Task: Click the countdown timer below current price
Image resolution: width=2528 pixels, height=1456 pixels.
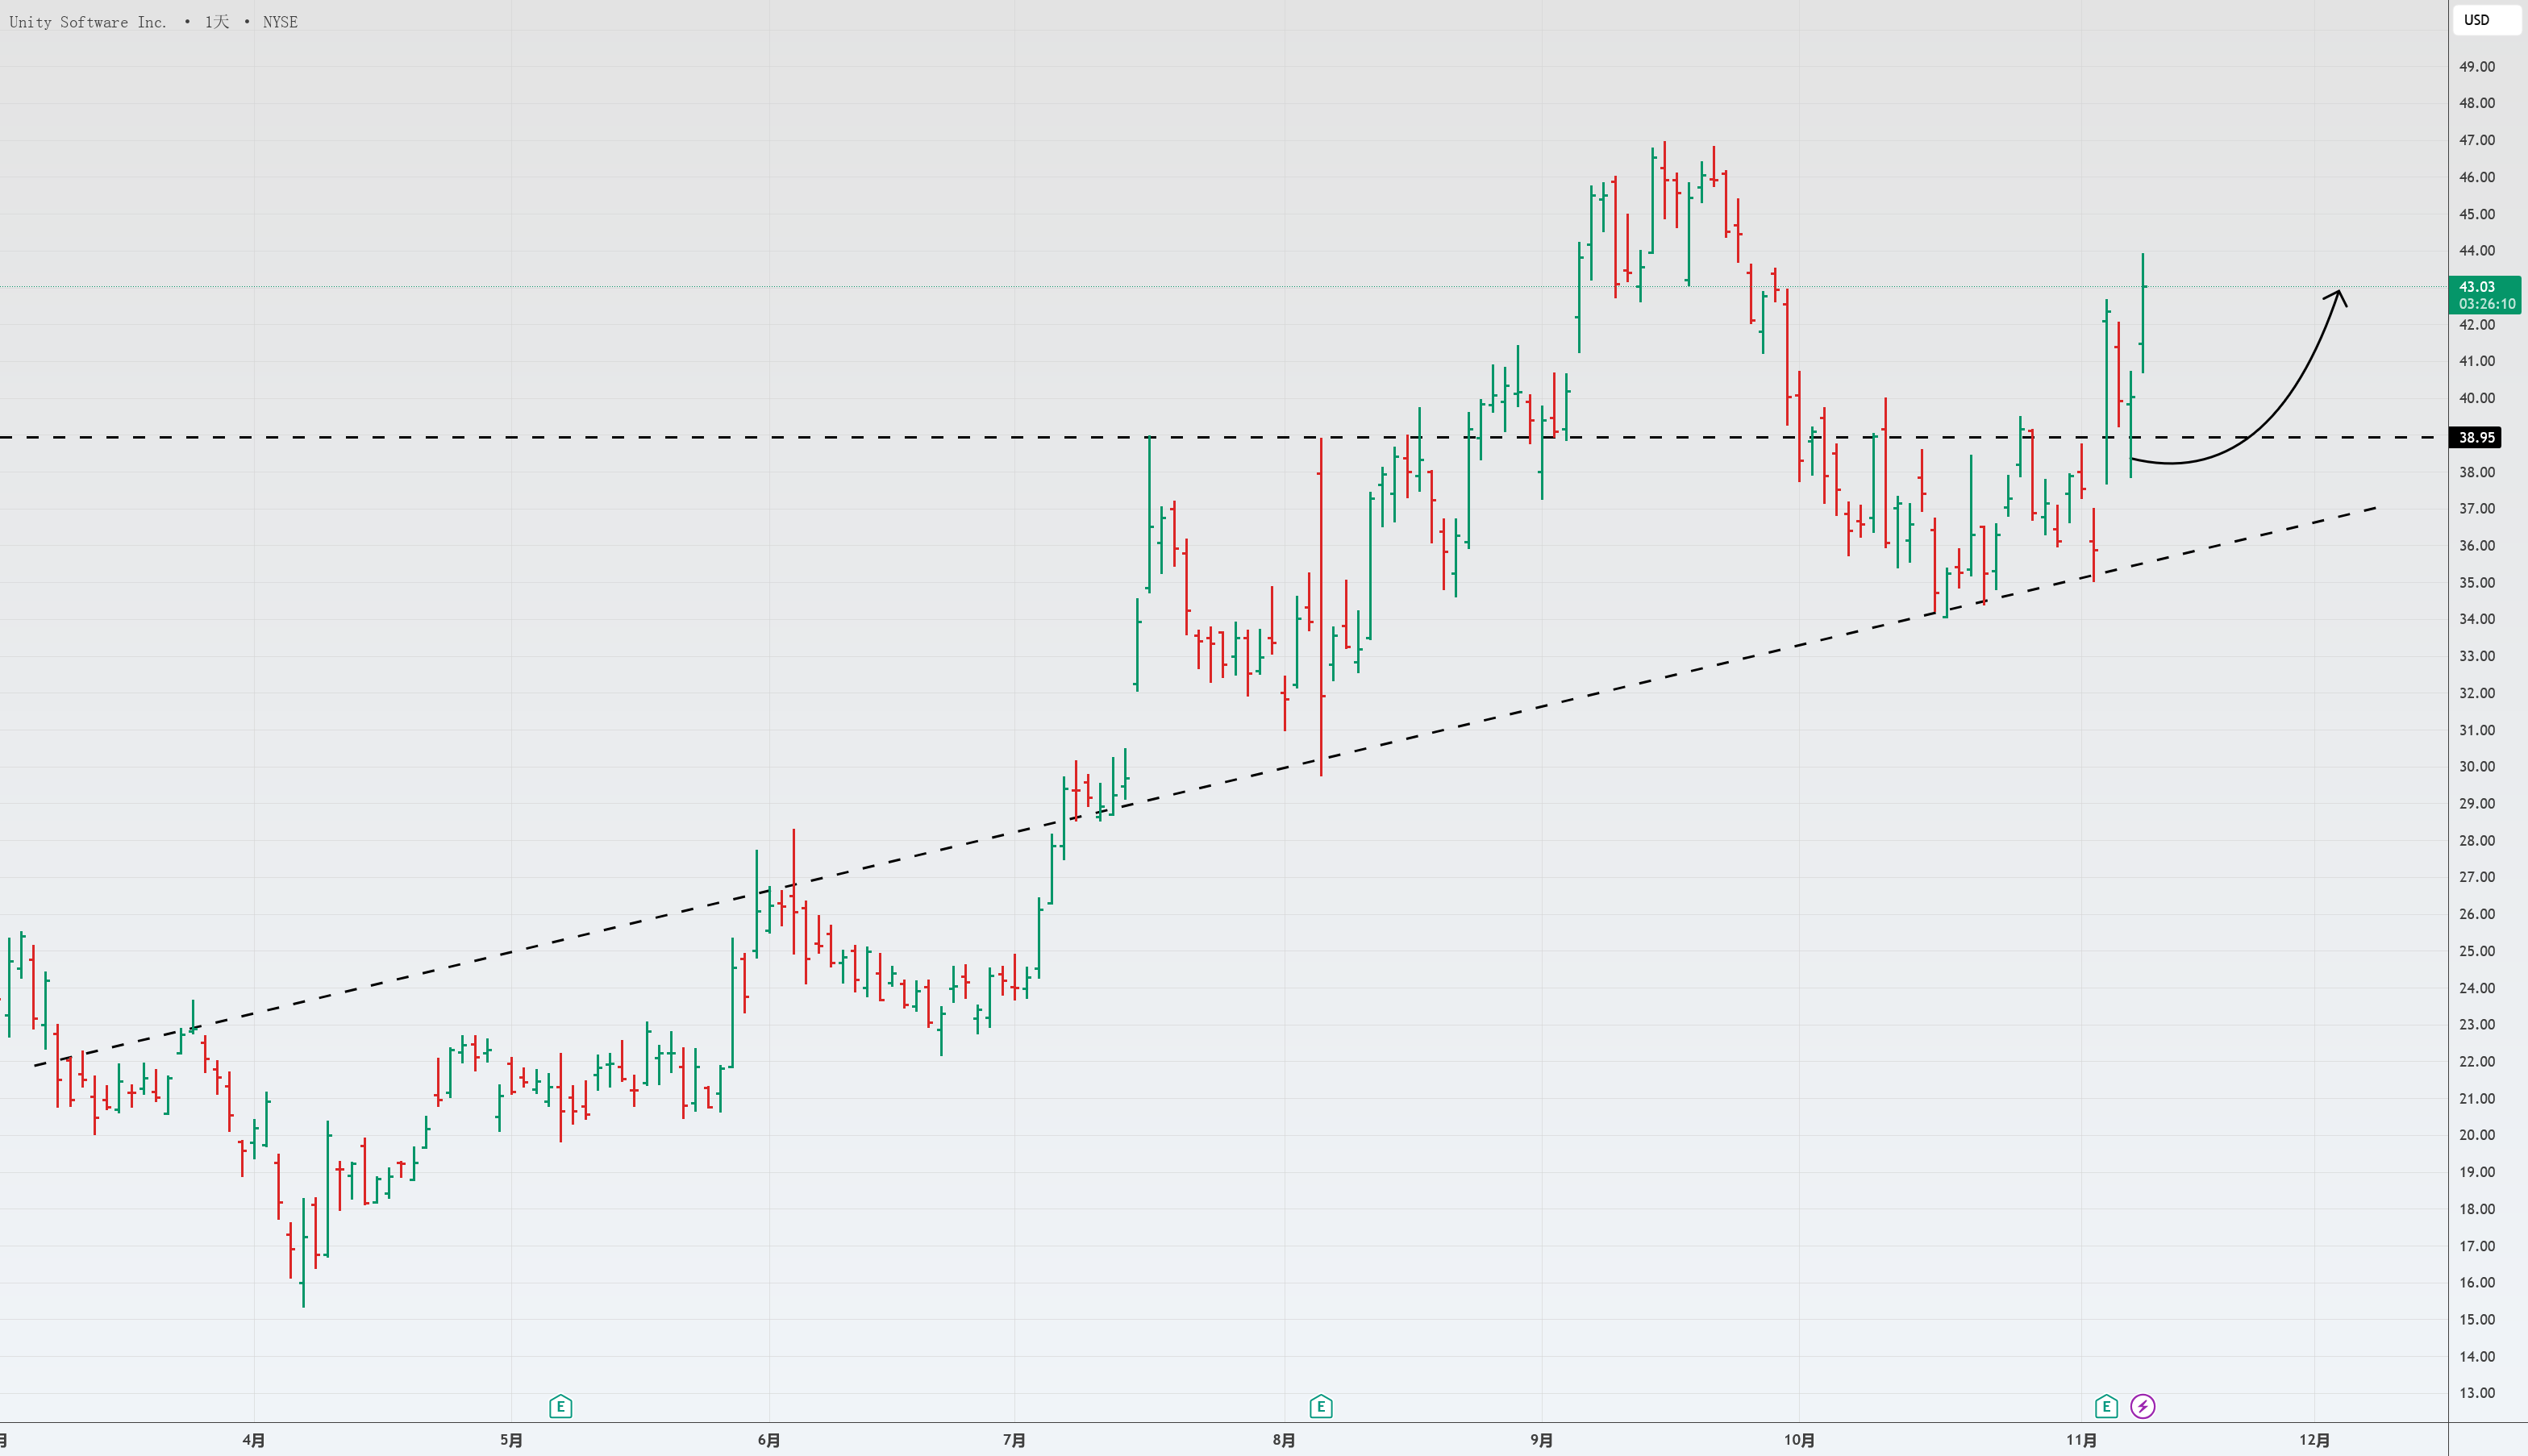Action: (x=2489, y=304)
